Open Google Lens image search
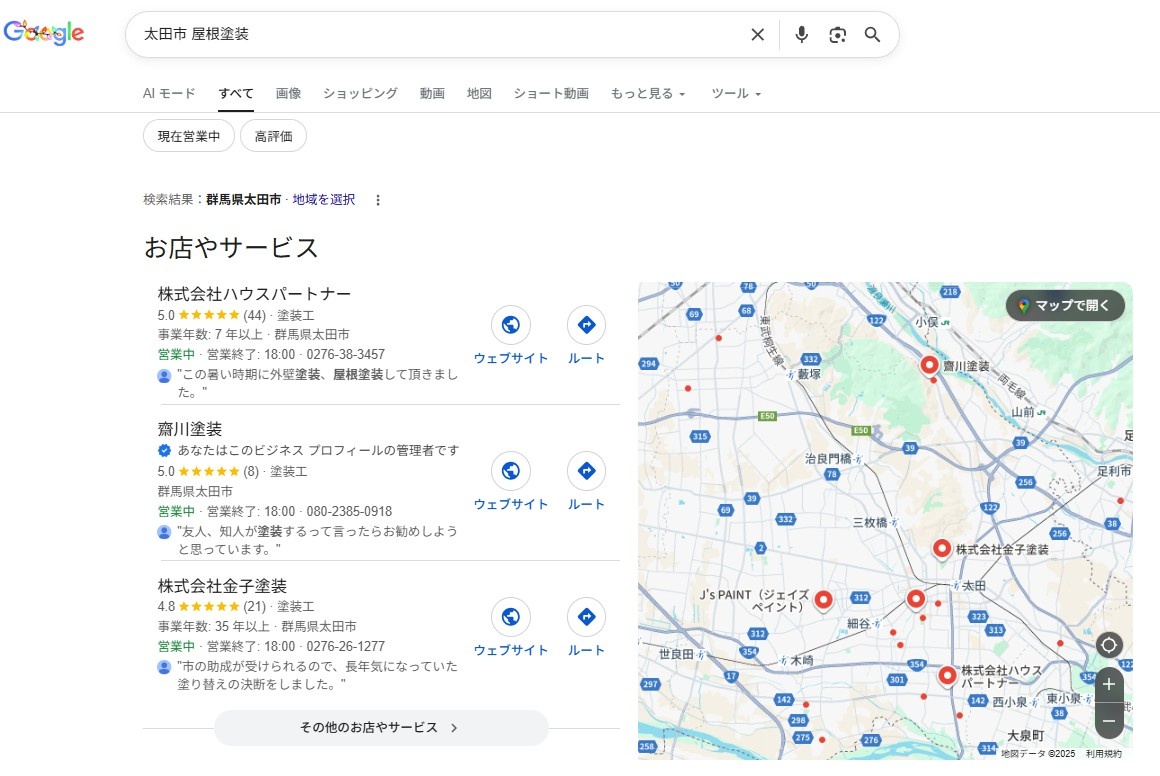The height and width of the screenshot is (776, 1160). coord(837,35)
